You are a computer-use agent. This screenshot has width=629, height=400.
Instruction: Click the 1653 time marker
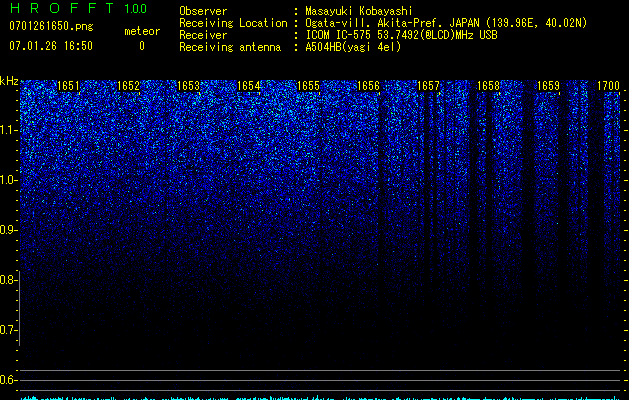point(189,86)
